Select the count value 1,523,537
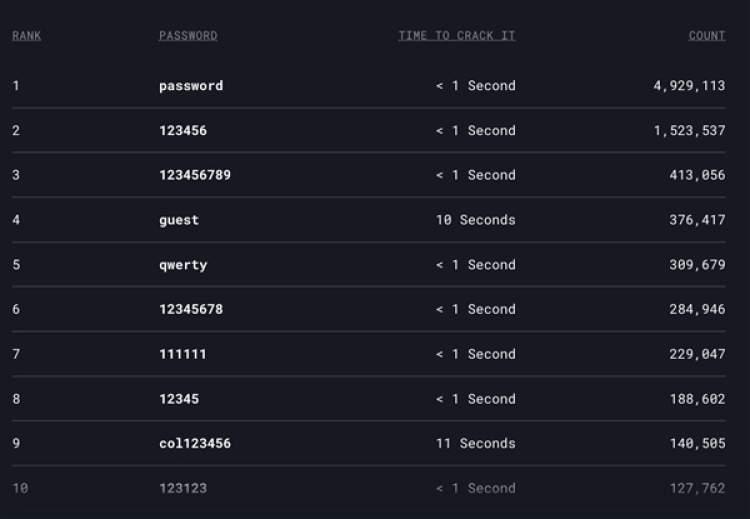The width and height of the screenshot is (750, 519). 689,131
